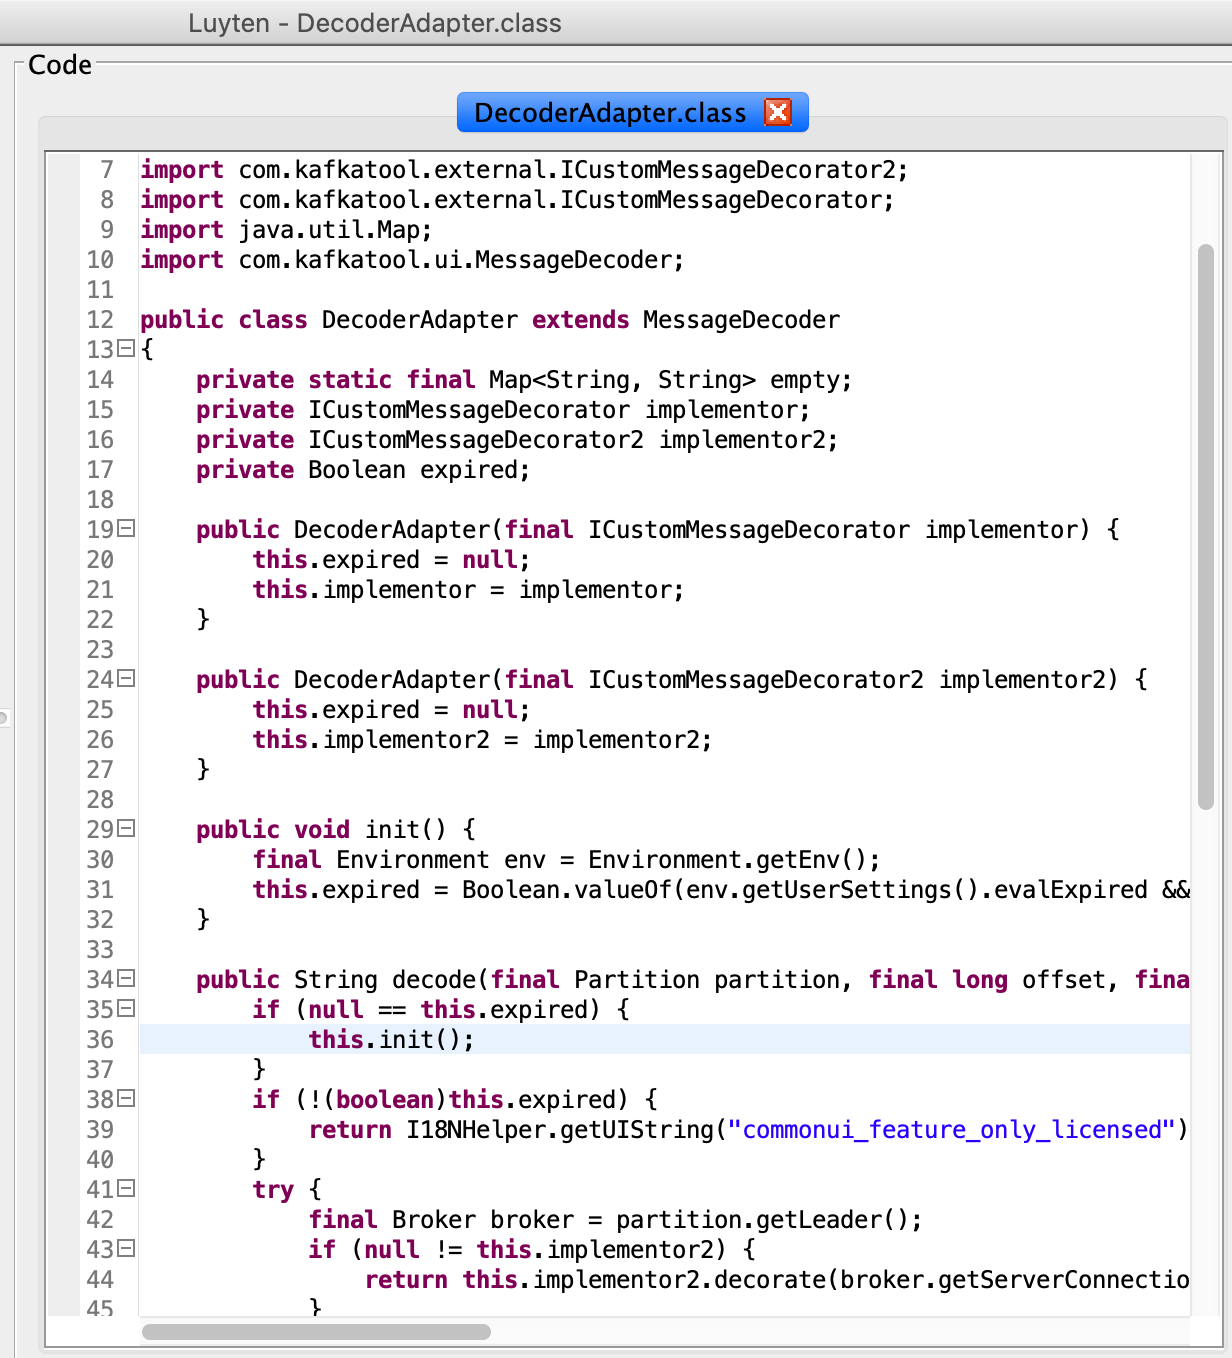Click the split pane handle on left edge
The height and width of the screenshot is (1358, 1232).
[x=4, y=717]
